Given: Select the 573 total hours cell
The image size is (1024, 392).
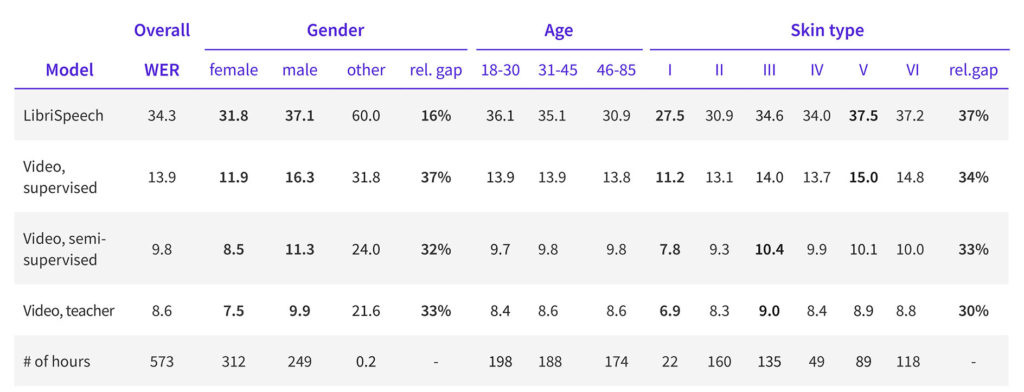Looking at the screenshot, I should tap(161, 361).
